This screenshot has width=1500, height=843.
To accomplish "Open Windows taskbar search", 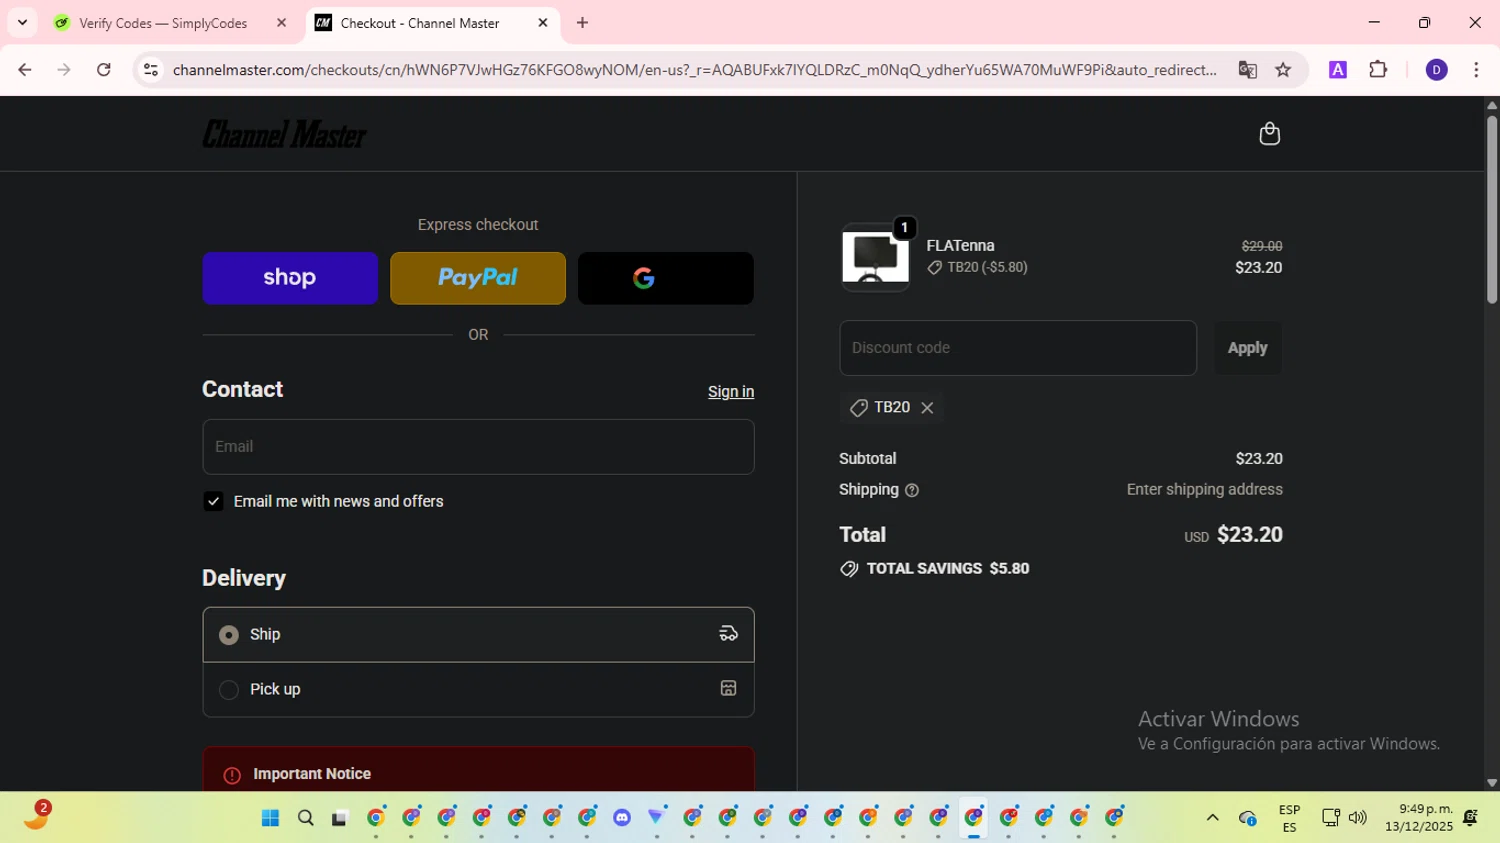I will [306, 818].
